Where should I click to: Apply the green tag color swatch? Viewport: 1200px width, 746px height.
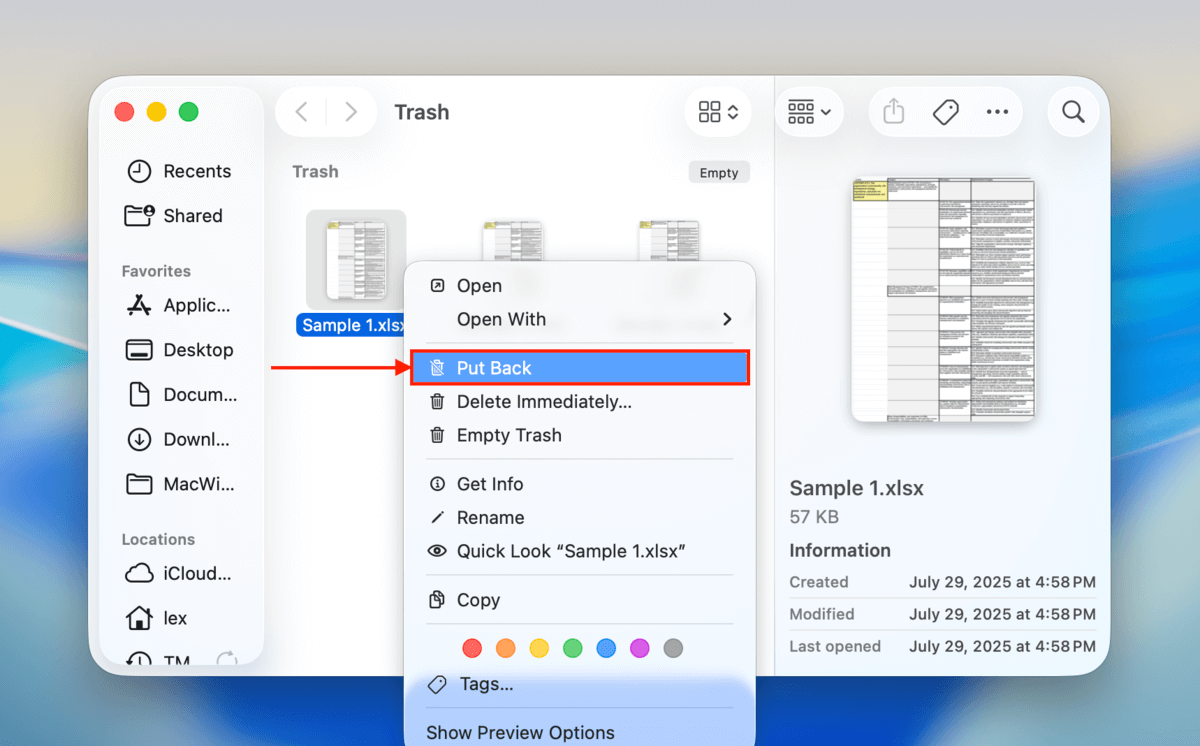tap(572, 648)
